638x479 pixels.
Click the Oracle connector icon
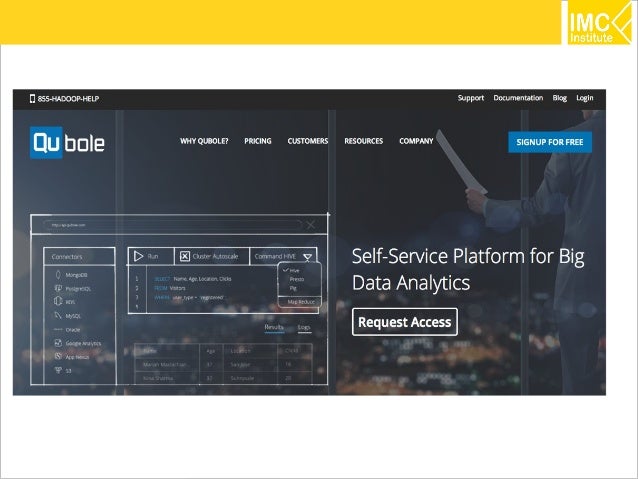pos(58,329)
